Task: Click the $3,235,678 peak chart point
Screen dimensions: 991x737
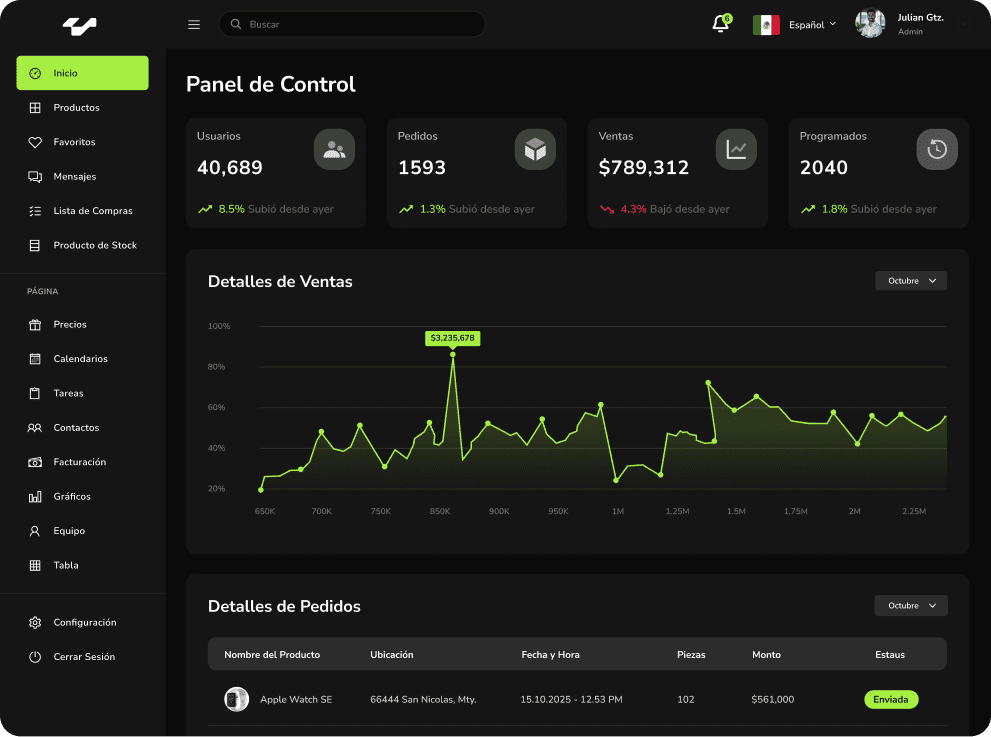Action: (x=452, y=354)
